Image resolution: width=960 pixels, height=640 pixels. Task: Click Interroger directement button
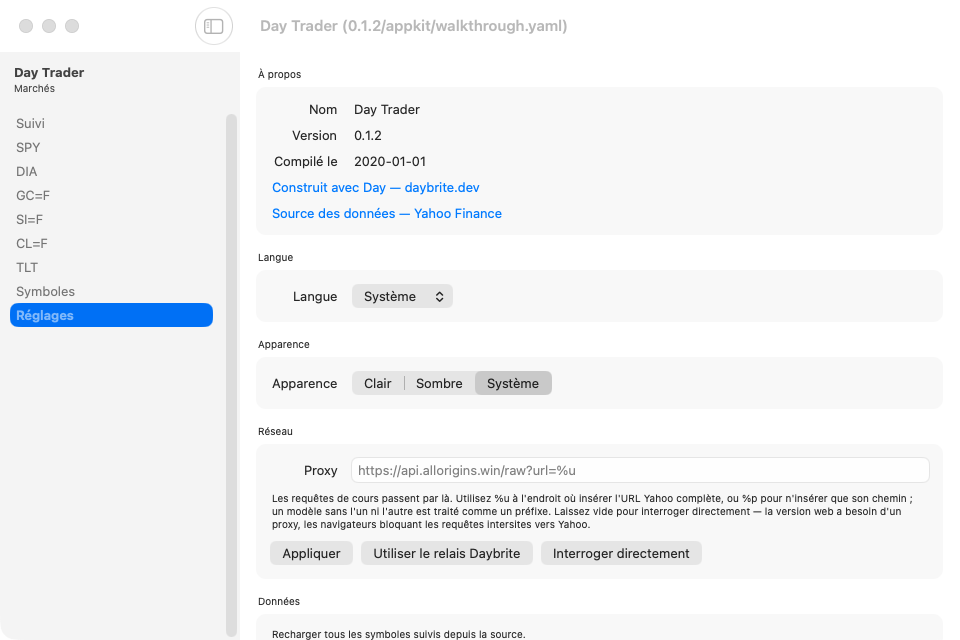click(x=621, y=554)
